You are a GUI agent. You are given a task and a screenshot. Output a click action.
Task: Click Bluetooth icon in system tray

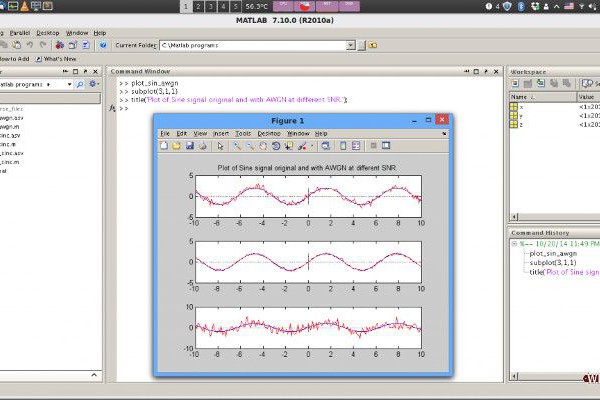click(521, 7)
